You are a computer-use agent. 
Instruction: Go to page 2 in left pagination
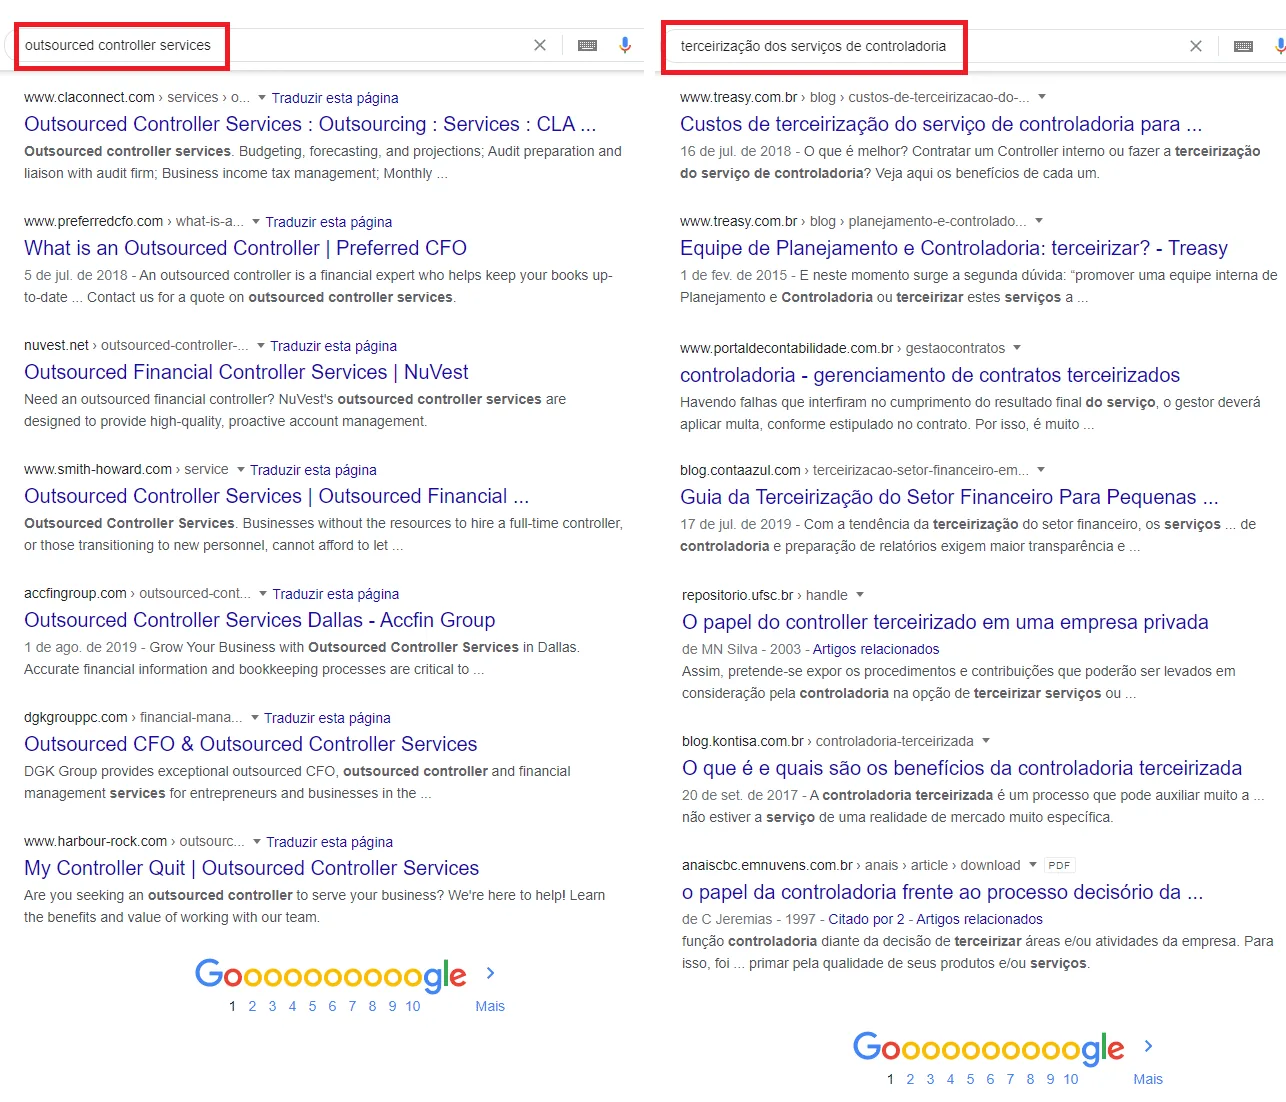coord(252,1006)
